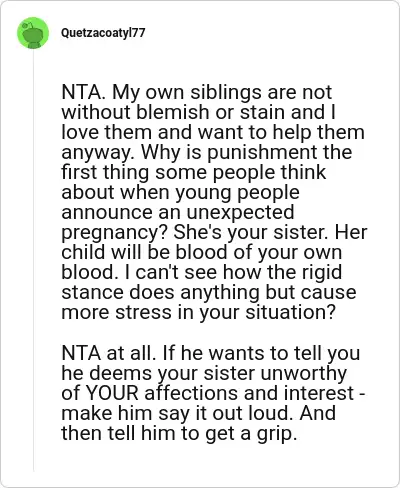
Task: Click the first paragraph starting 'NTA. My own siblings'
Action: coord(214,202)
